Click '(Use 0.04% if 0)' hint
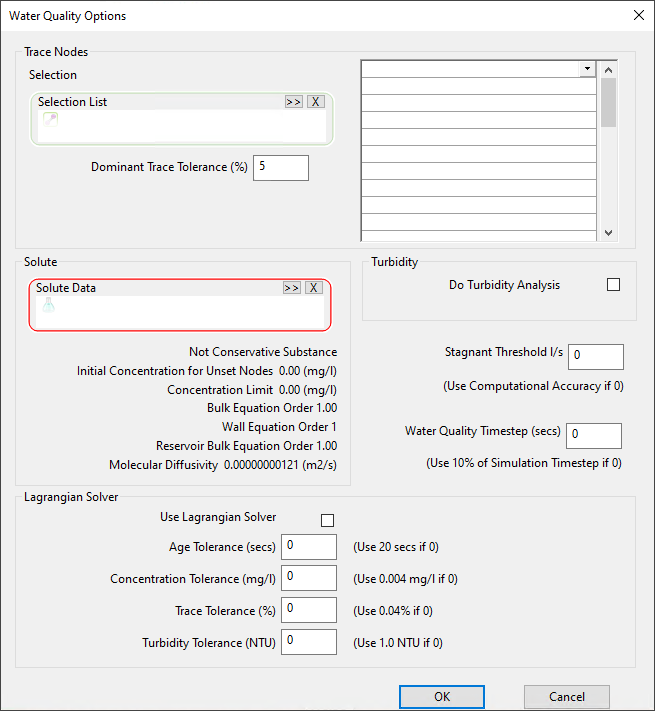The image size is (655, 711). pyautogui.click(x=393, y=611)
